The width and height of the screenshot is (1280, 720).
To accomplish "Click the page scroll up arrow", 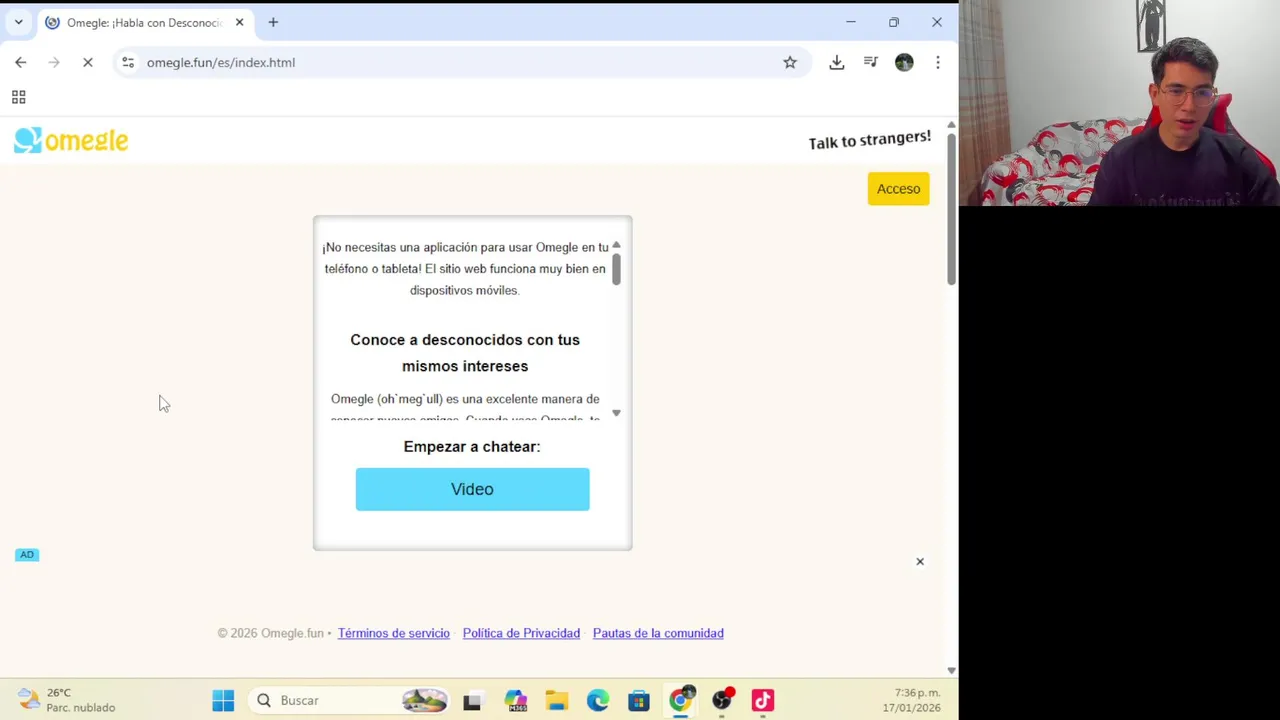I will 951,125.
